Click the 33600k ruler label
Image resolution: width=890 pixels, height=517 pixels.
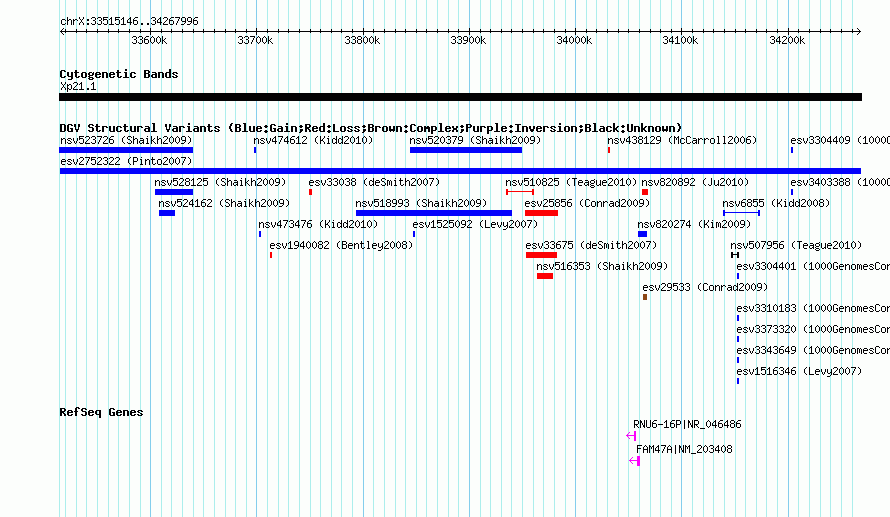click(149, 40)
